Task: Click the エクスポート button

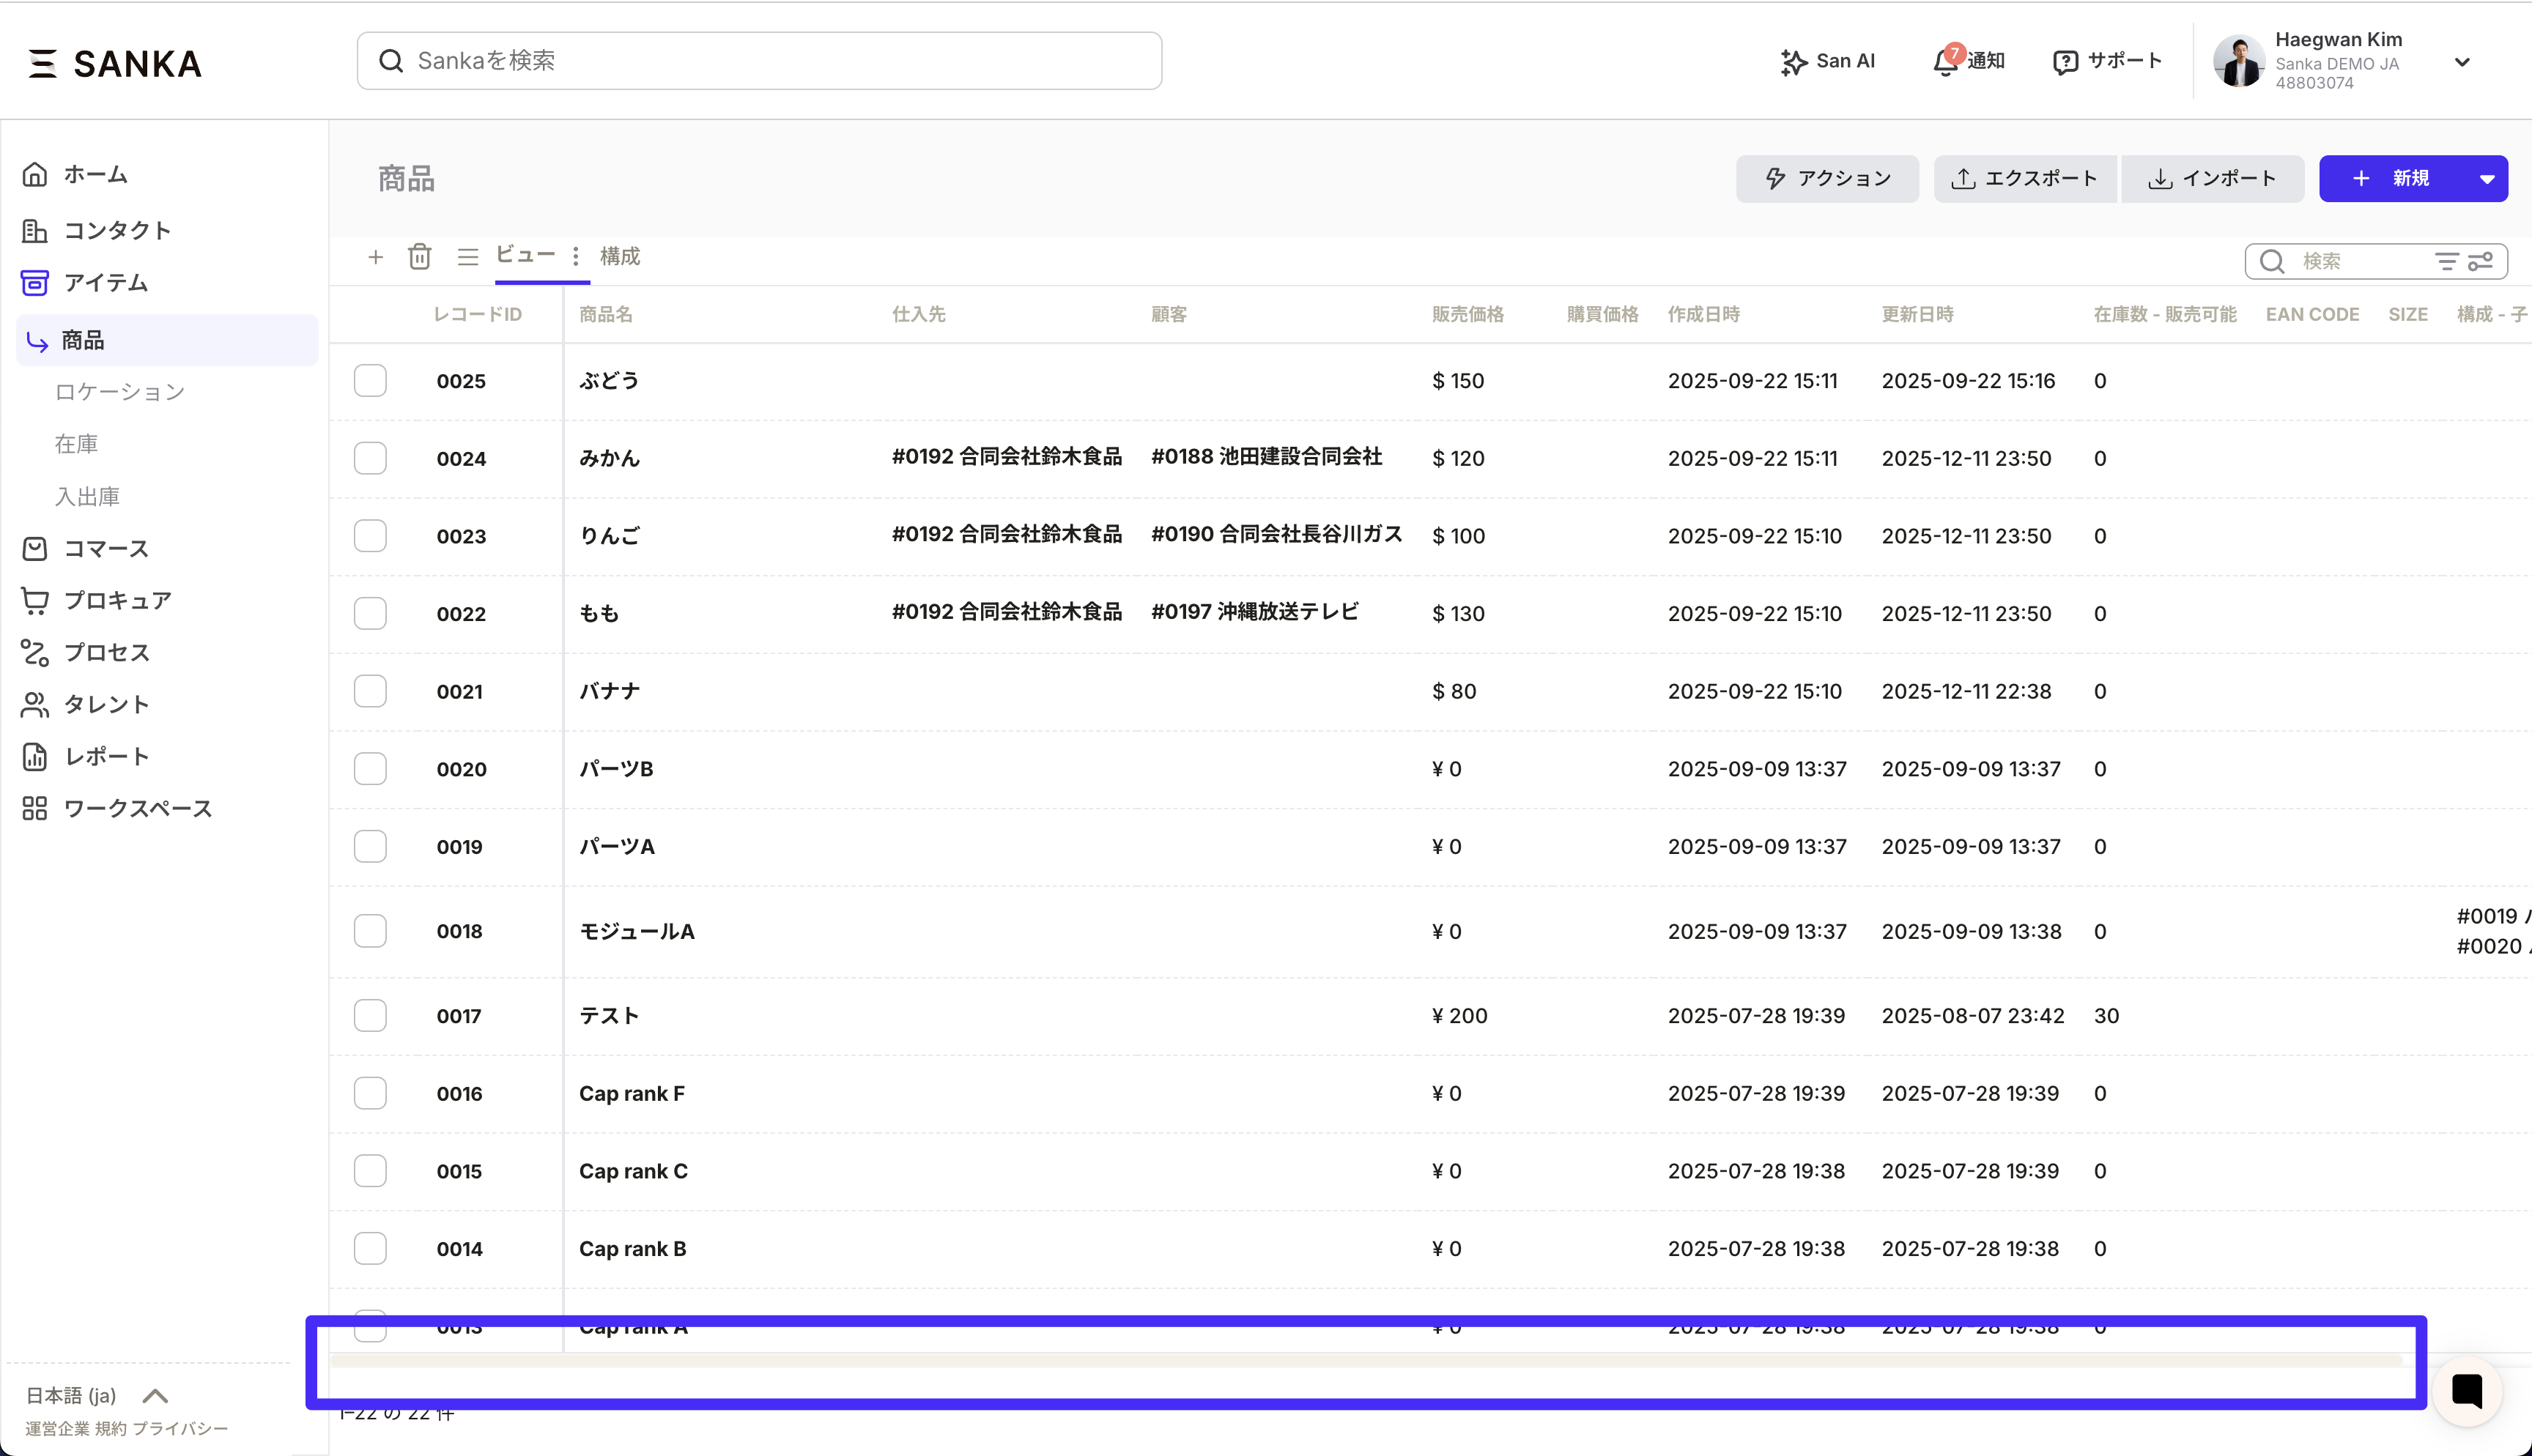Action: pos(2025,179)
